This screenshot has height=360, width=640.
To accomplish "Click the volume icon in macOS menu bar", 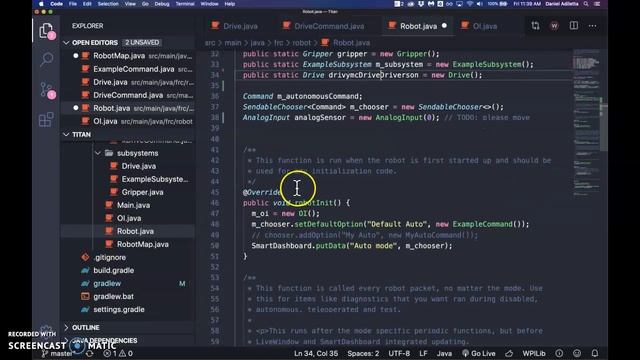I will [x=480, y=4].
